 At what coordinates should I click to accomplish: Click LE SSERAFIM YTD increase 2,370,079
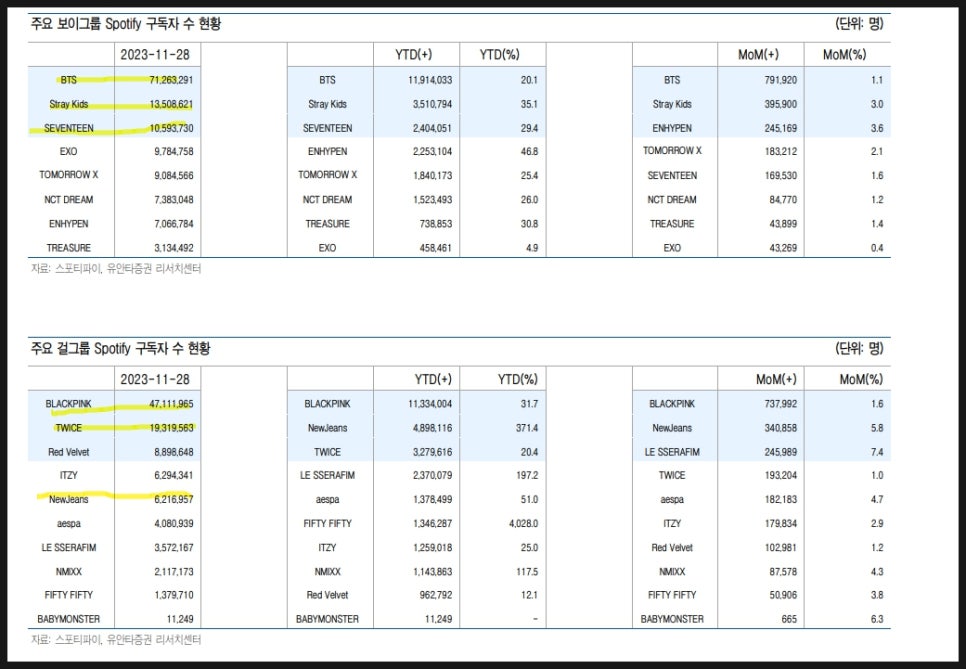point(432,476)
